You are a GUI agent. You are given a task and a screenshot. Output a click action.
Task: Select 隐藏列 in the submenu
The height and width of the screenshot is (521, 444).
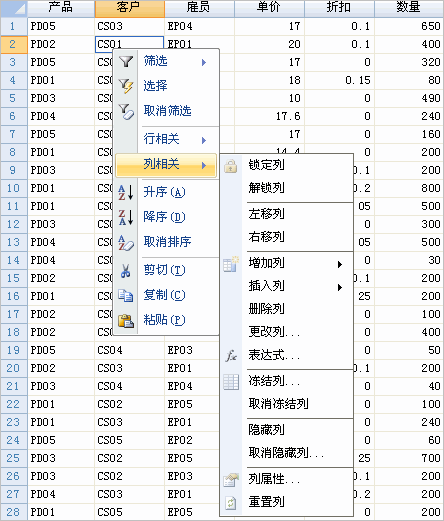point(287,430)
